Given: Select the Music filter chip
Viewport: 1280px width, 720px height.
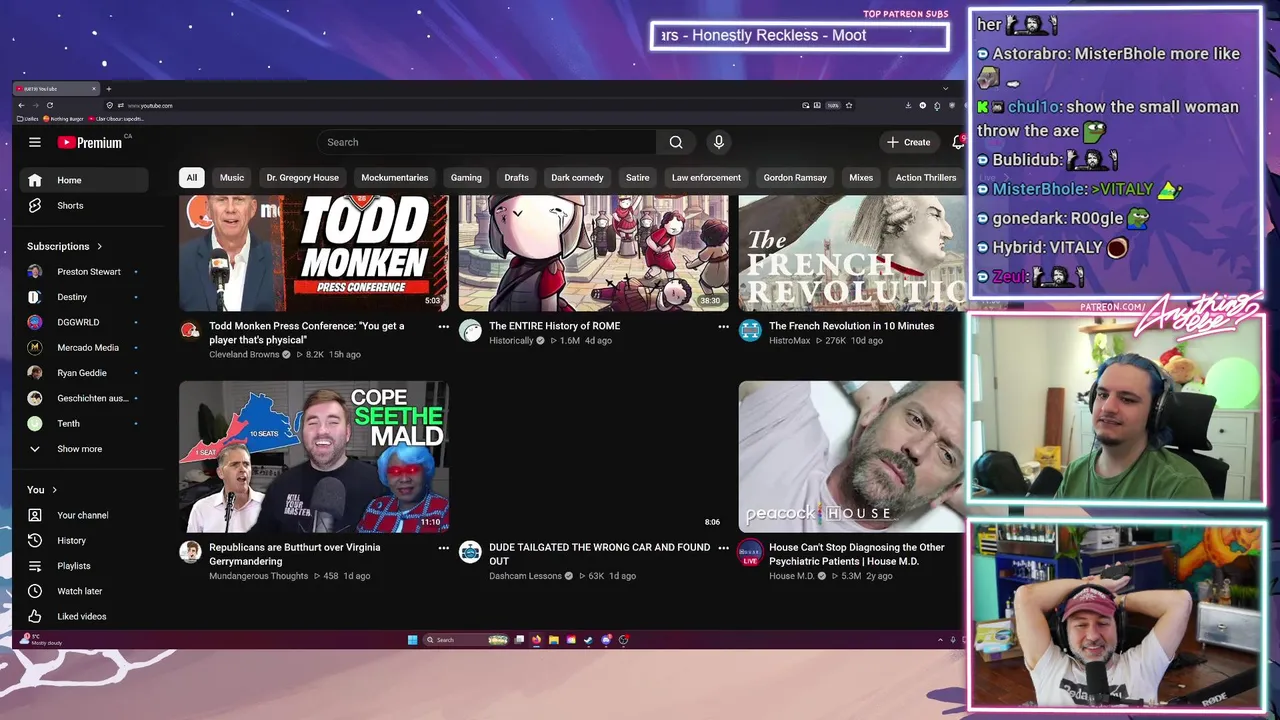Looking at the screenshot, I should point(232,178).
